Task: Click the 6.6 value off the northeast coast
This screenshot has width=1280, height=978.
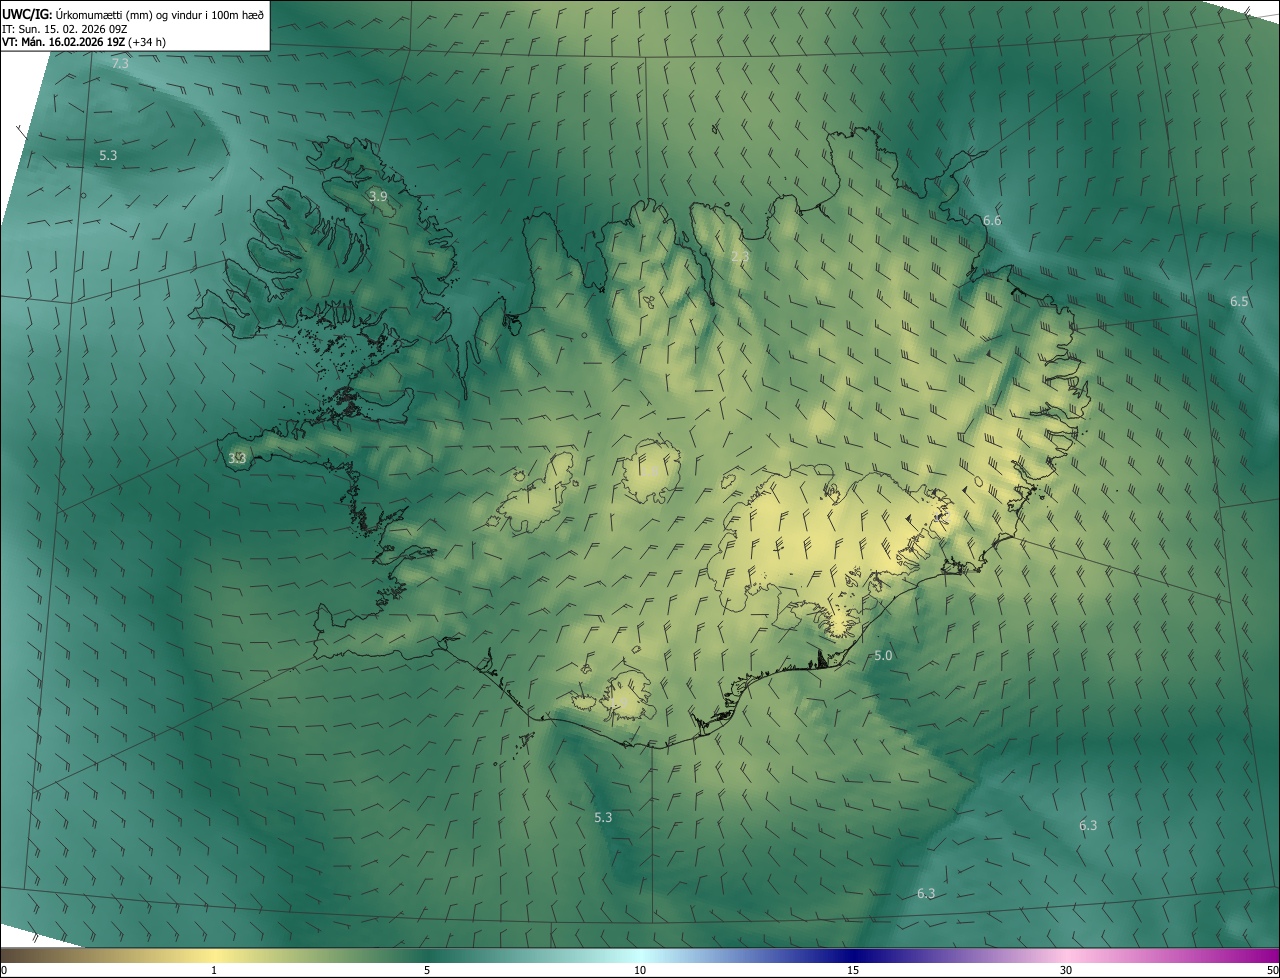Action: point(992,220)
